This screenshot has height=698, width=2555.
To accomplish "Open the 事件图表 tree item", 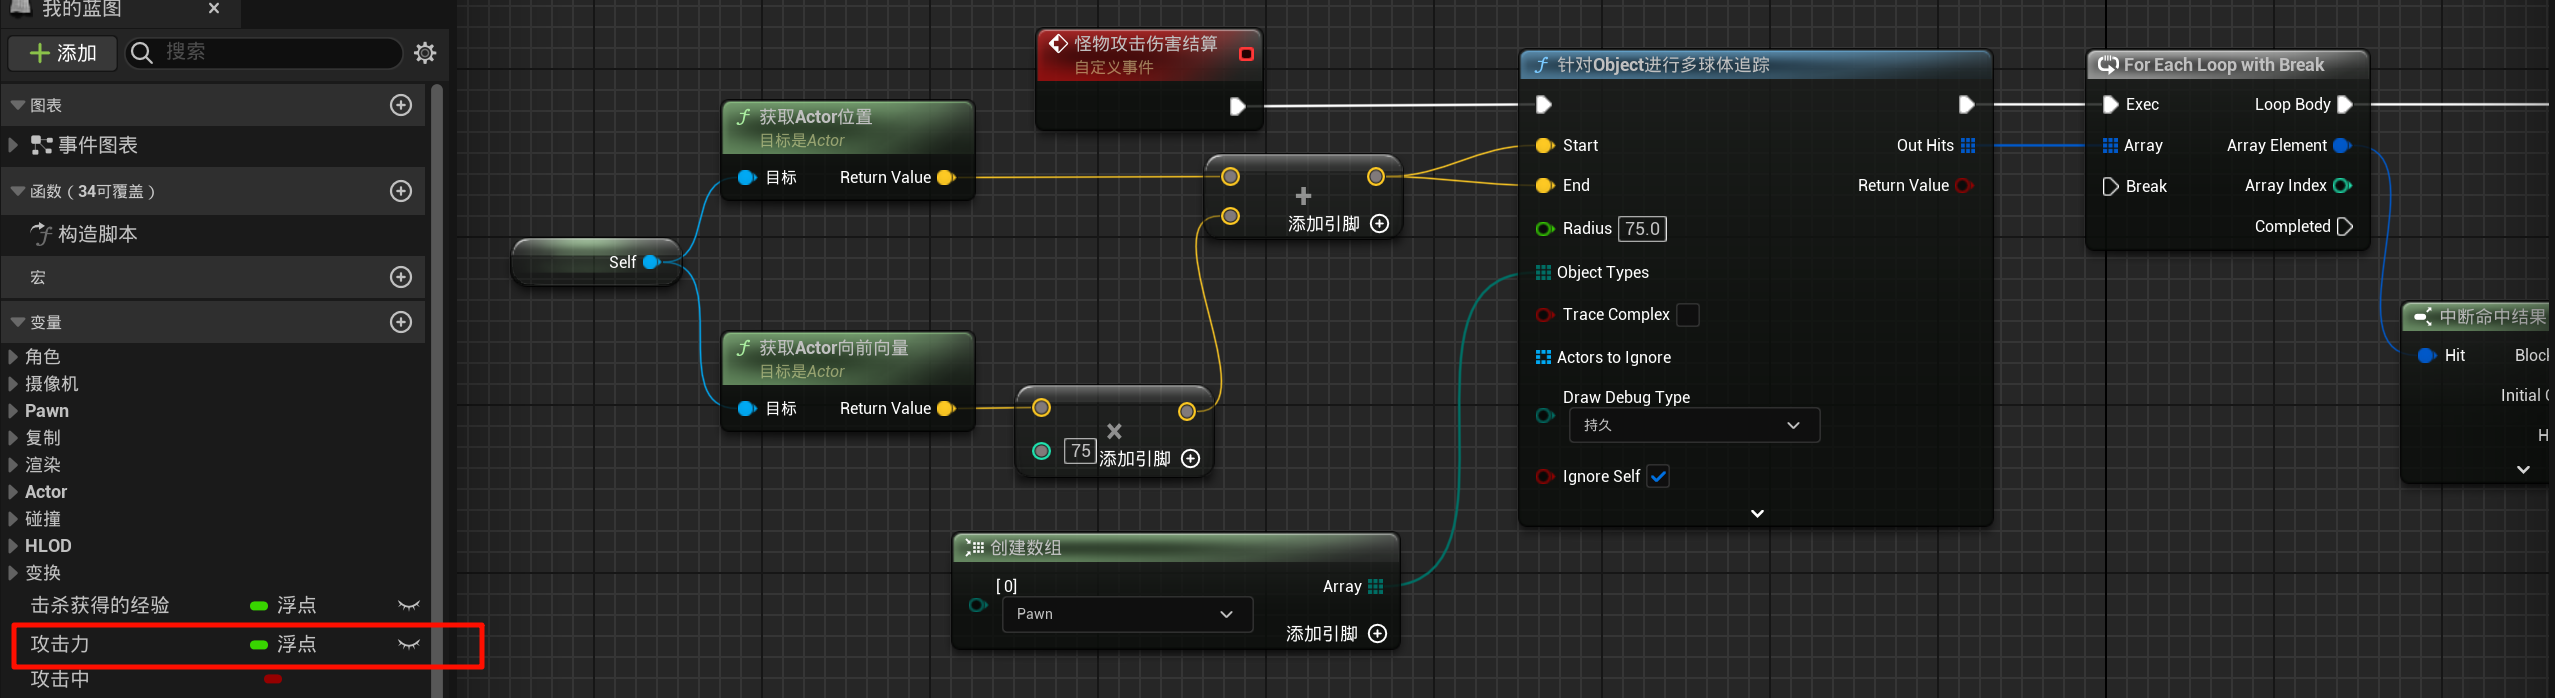I will coord(97,146).
